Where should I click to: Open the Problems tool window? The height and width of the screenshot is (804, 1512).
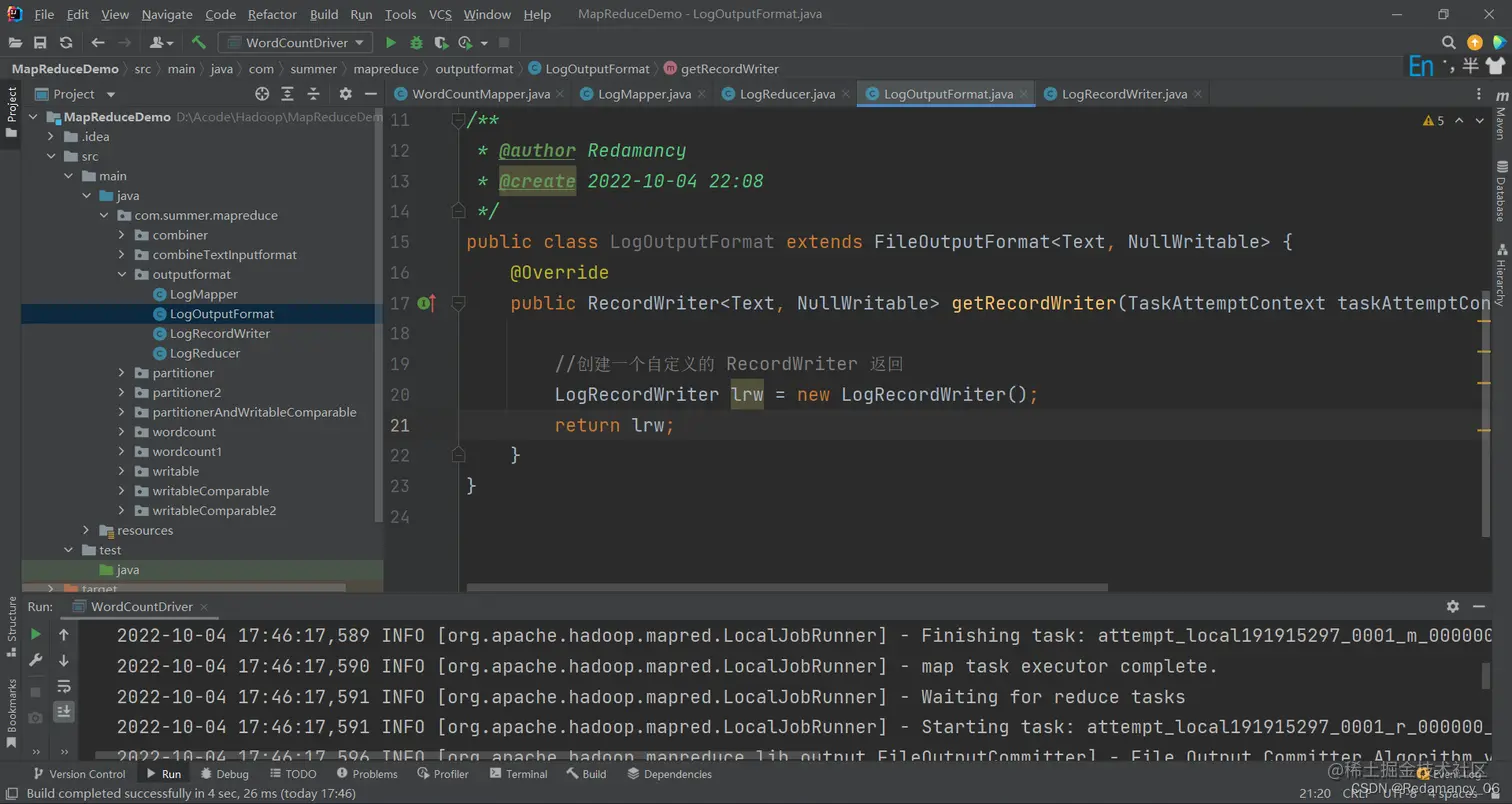click(367, 774)
